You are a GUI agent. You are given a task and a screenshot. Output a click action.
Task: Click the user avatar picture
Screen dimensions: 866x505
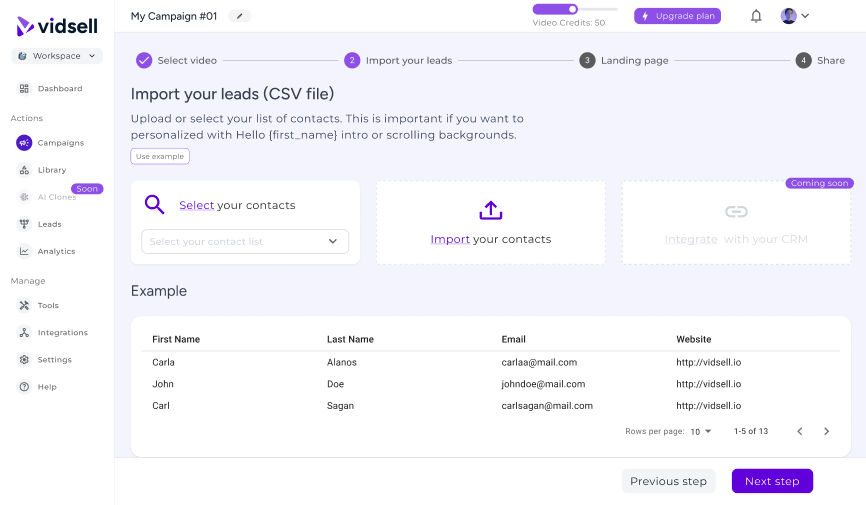coord(789,16)
